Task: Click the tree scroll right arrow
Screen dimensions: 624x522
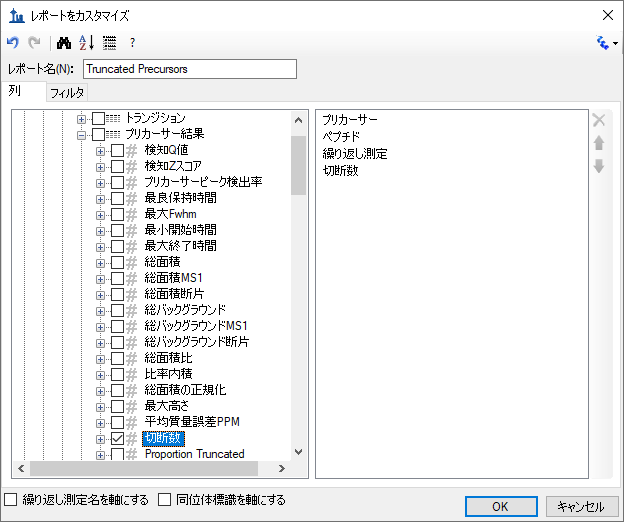Action: click(x=281, y=469)
